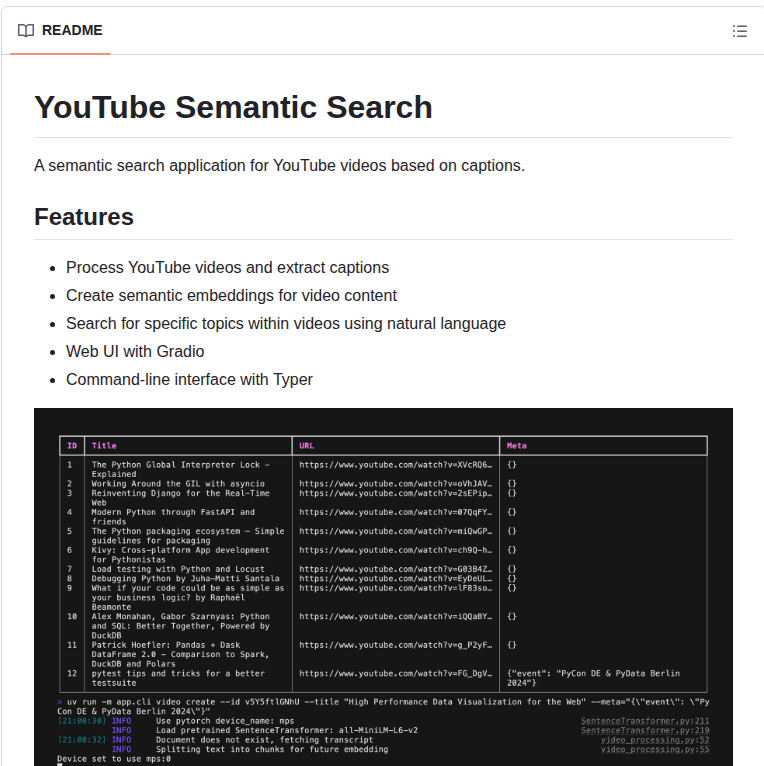Click 'Search for specific topics' bullet
This screenshot has width=764, height=766.
pyautogui.click(x=286, y=323)
